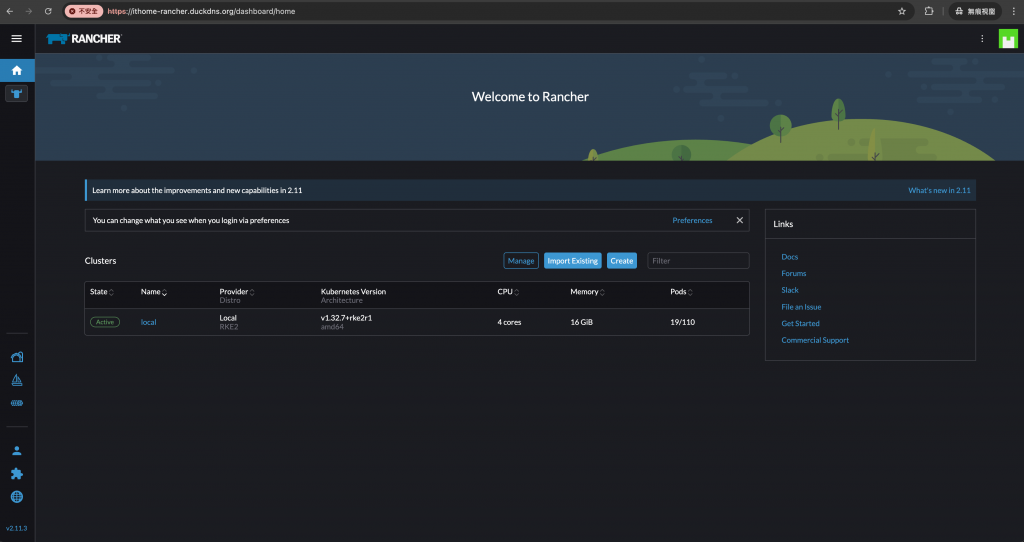The width and height of the screenshot is (1024, 542).
Task: Sort clusters by Name column
Action: pyautogui.click(x=154, y=292)
